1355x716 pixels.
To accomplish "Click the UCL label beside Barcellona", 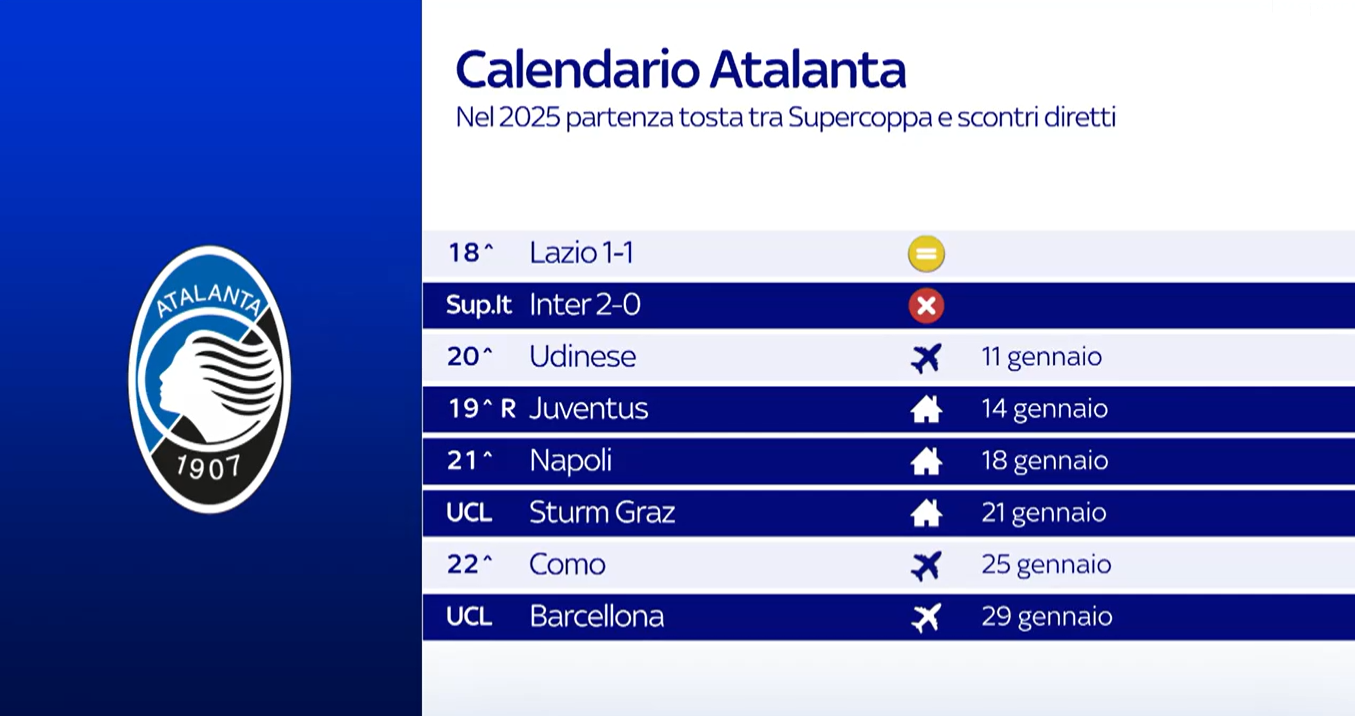I will point(469,618).
